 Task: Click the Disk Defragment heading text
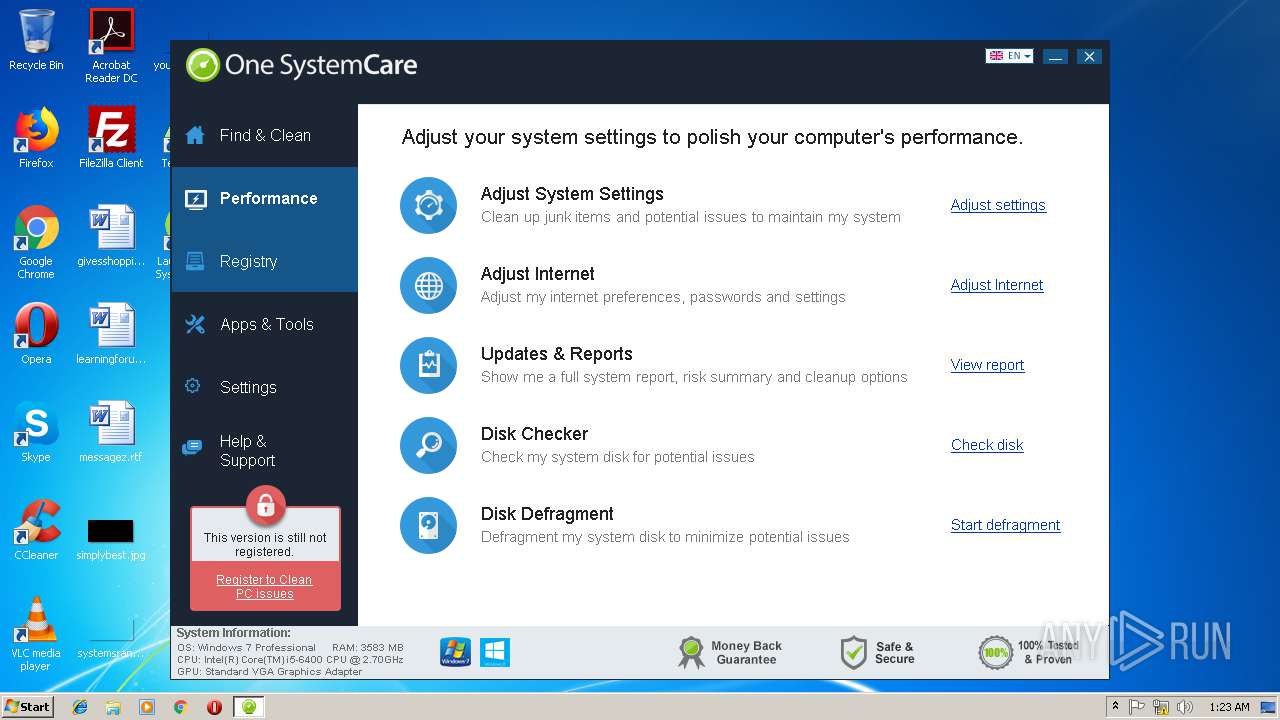(x=547, y=514)
